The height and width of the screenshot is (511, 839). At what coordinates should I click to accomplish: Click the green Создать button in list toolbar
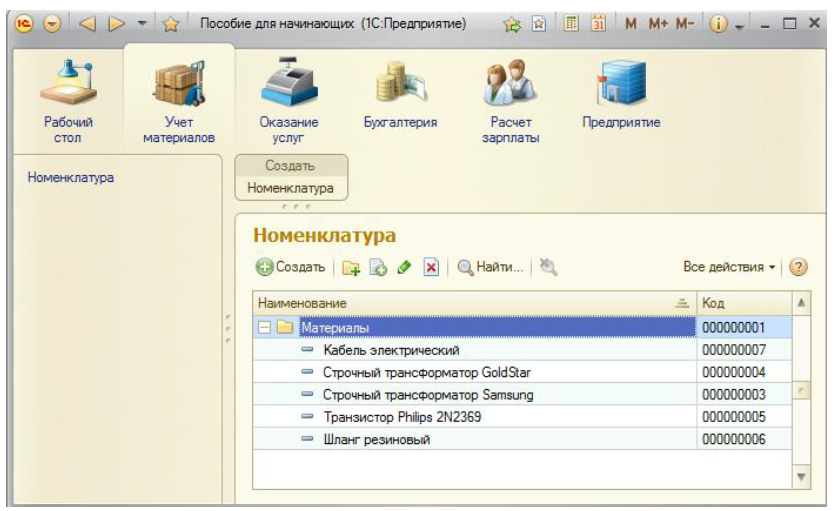[291, 267]
